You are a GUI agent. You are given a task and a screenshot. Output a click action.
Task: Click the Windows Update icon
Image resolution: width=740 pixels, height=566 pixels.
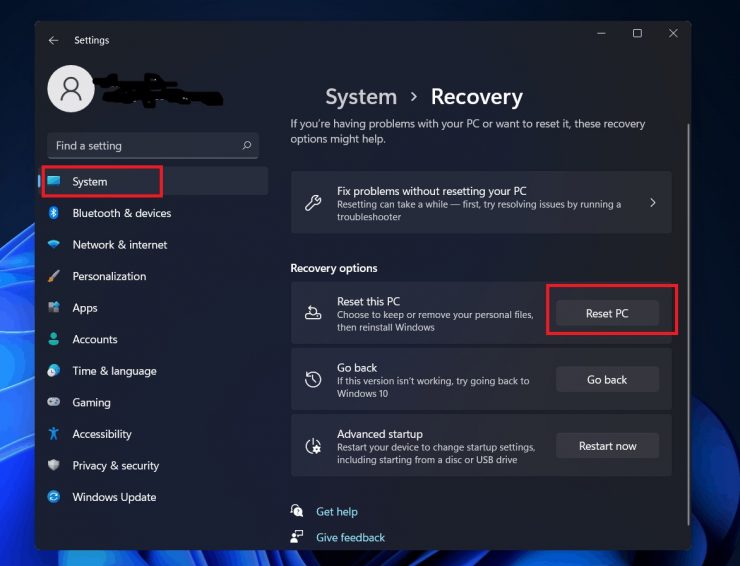pos(53,497)
